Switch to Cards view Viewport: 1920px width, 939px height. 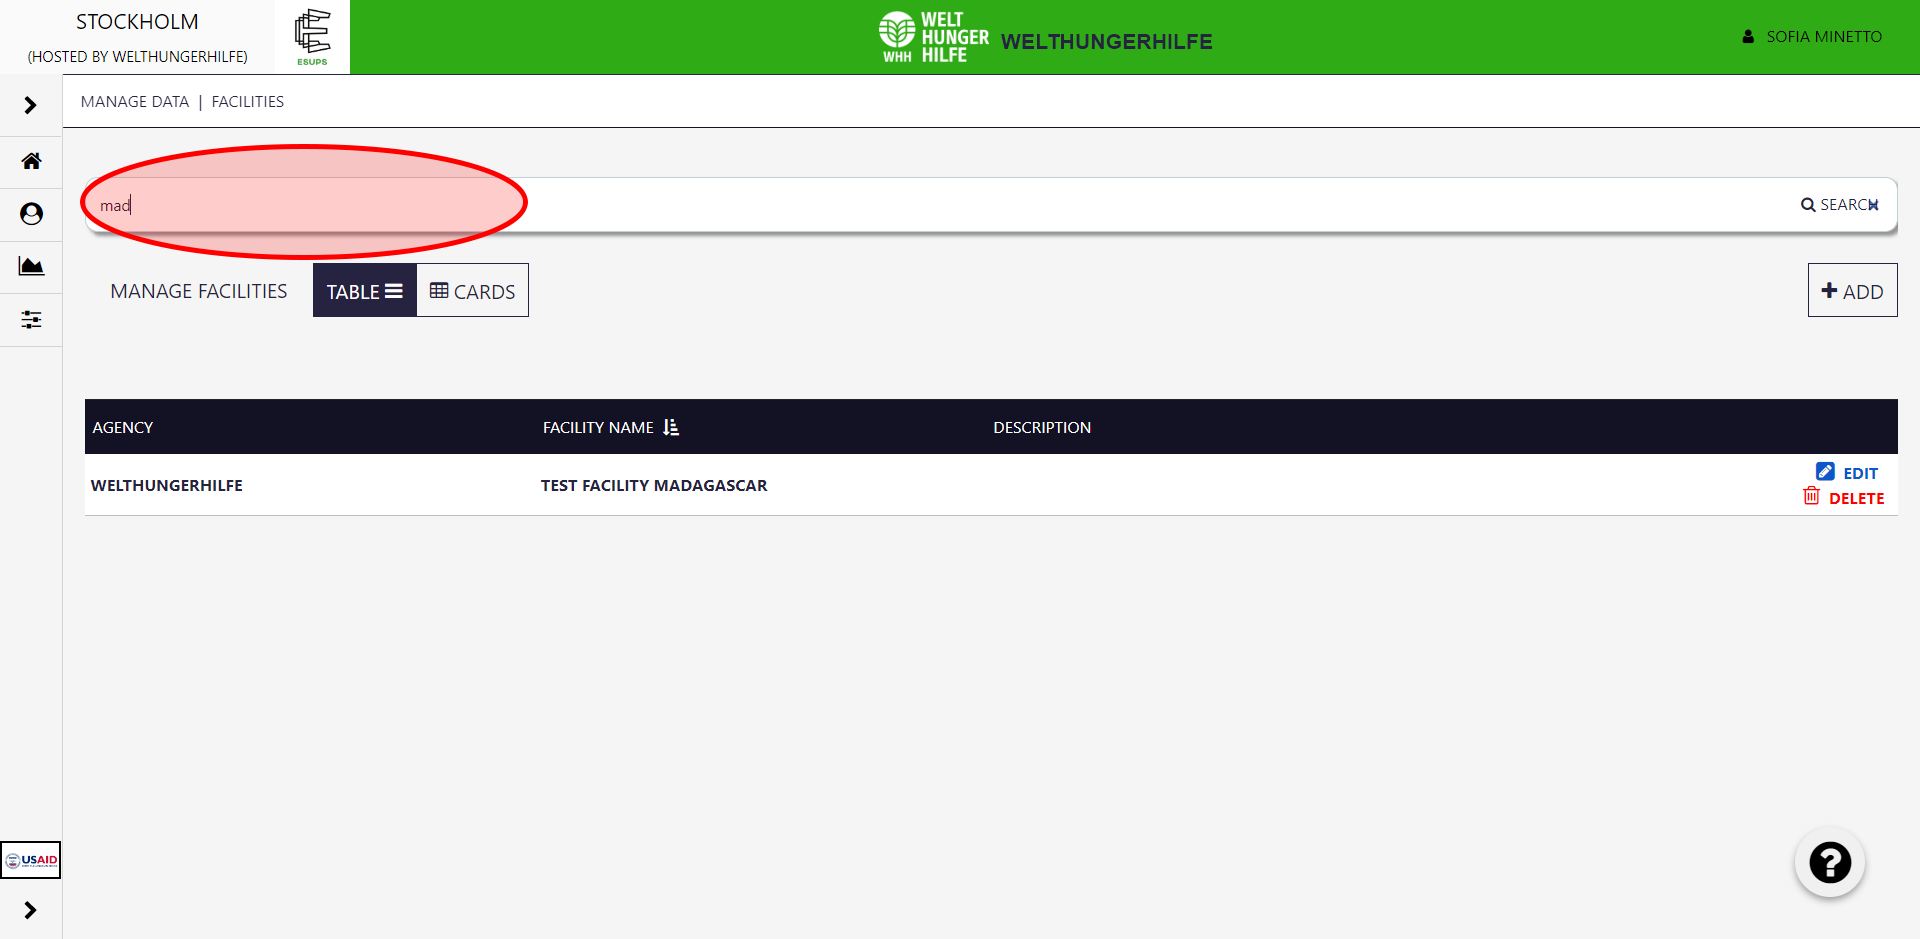pyautogui.click(x=472, y=291)
